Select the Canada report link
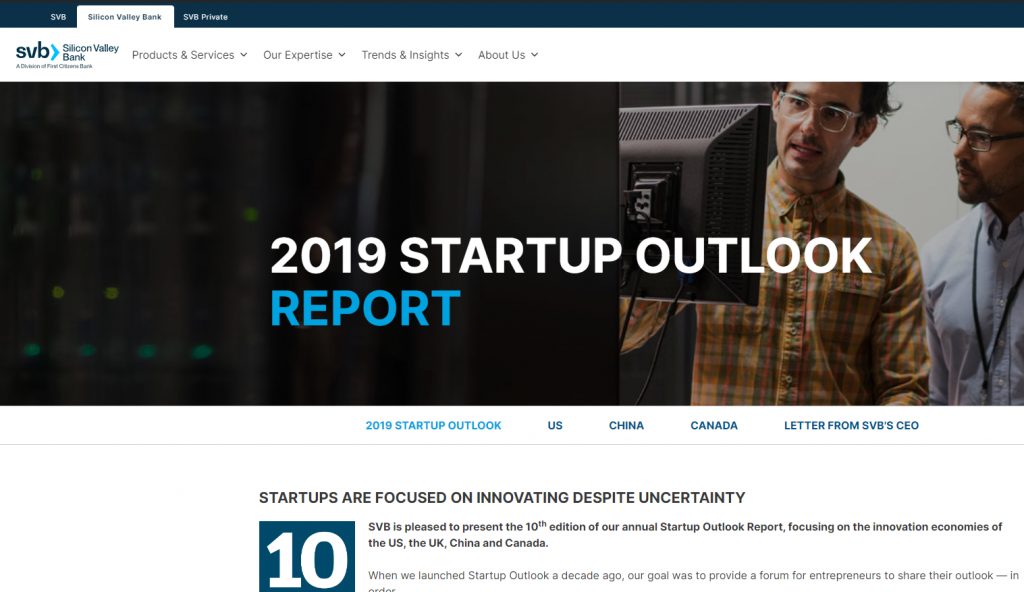The height and width of the screenshot is (592, 1024). point(714,425)
